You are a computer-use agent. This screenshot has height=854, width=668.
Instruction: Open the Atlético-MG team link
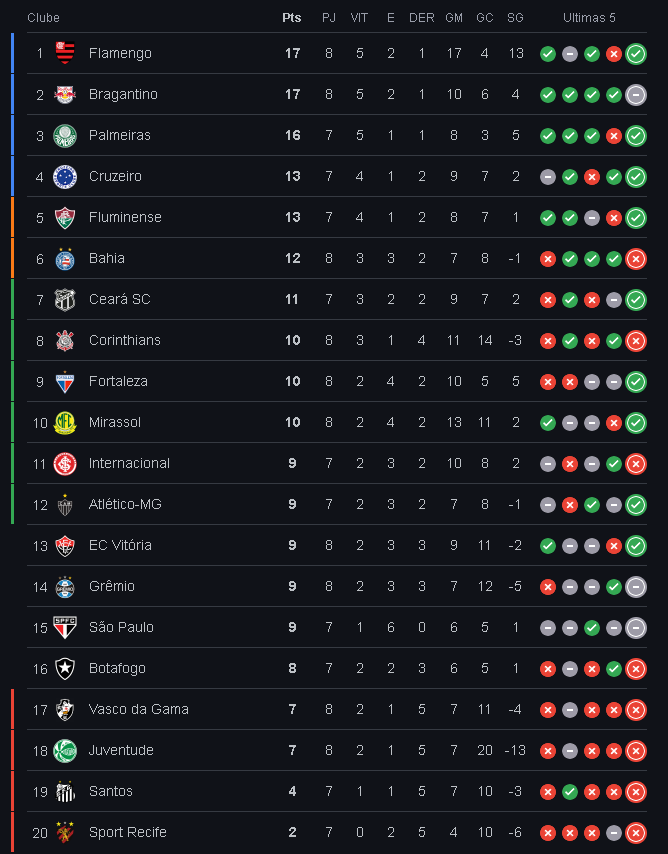(125, 504)
